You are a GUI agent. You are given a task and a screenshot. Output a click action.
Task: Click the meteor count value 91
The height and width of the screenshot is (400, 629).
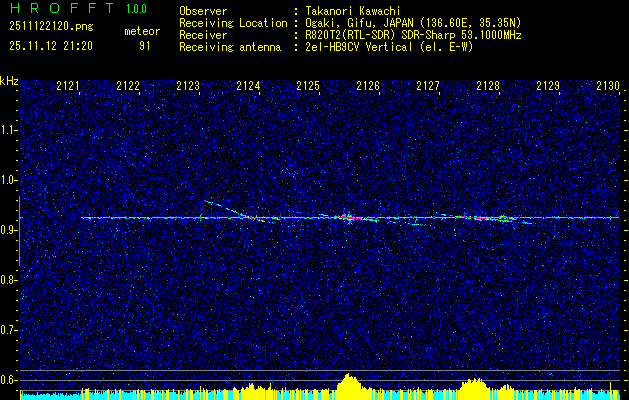pos(145,46)
